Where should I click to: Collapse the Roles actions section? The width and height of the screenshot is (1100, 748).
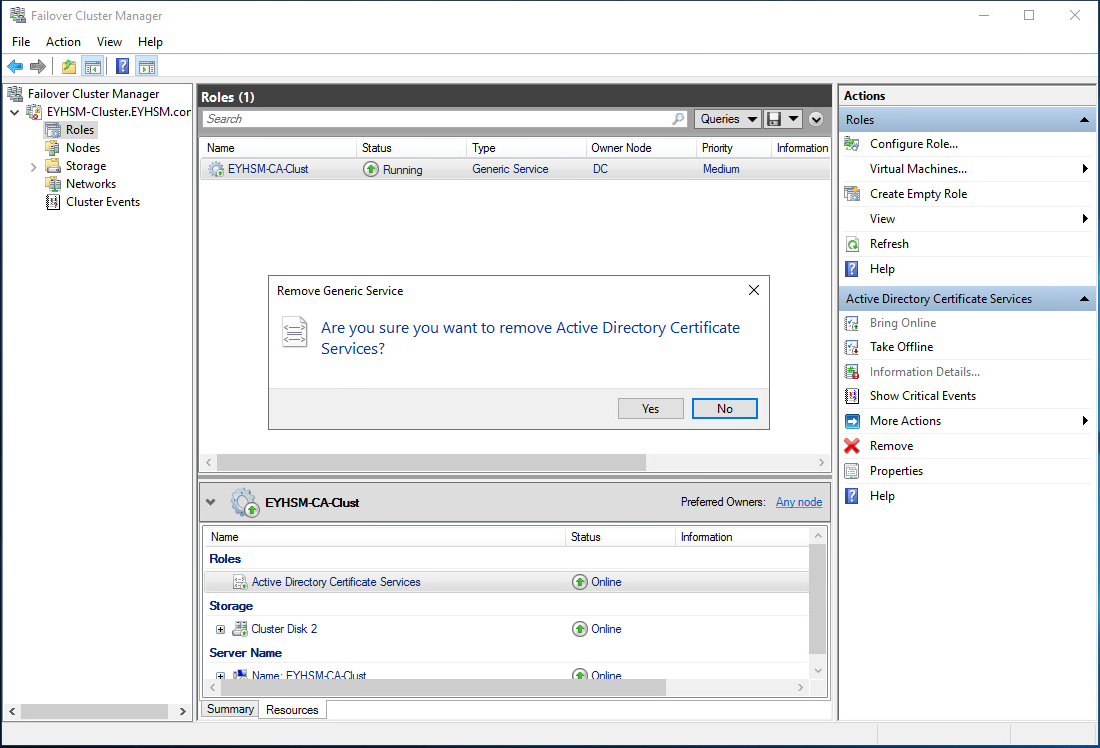click(x=1084, y=120)
